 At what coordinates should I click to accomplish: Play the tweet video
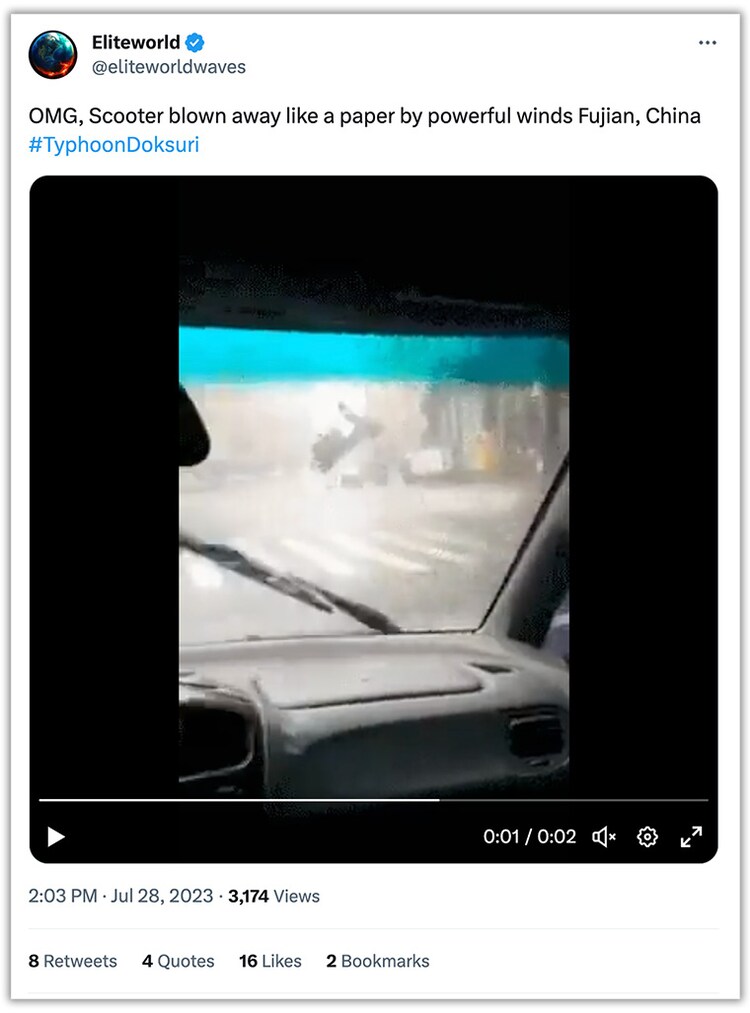pos(56,837)
